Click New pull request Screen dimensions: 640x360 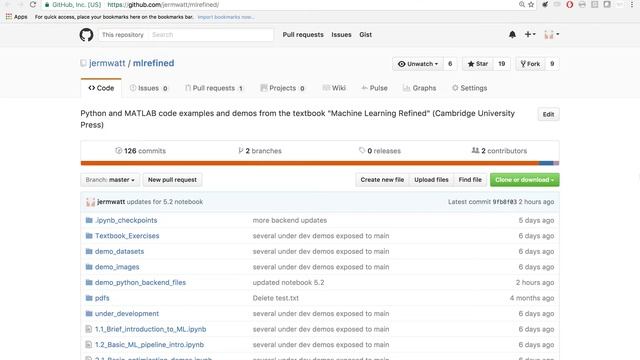172,180
